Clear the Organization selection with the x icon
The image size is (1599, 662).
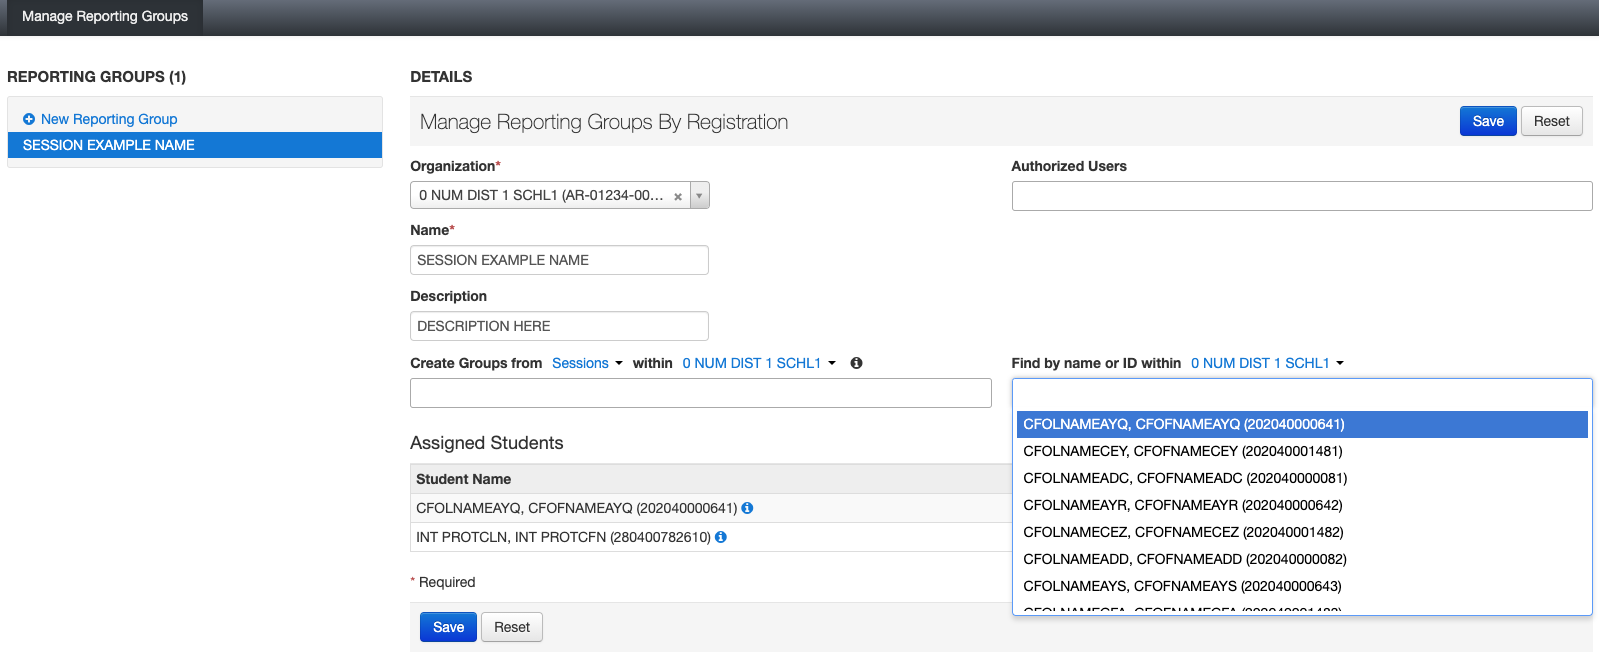(678, 196)
